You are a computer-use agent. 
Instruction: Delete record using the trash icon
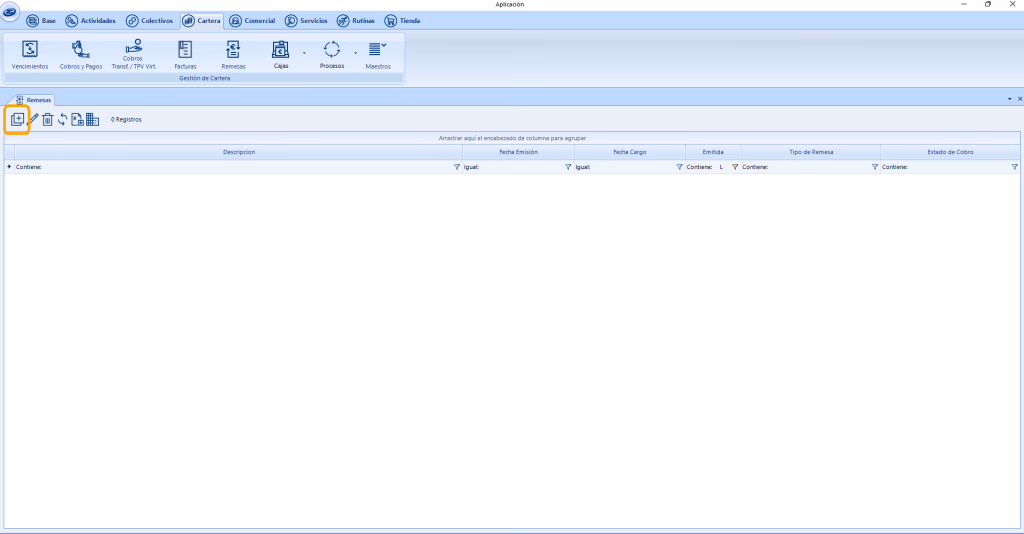point(47,119)
